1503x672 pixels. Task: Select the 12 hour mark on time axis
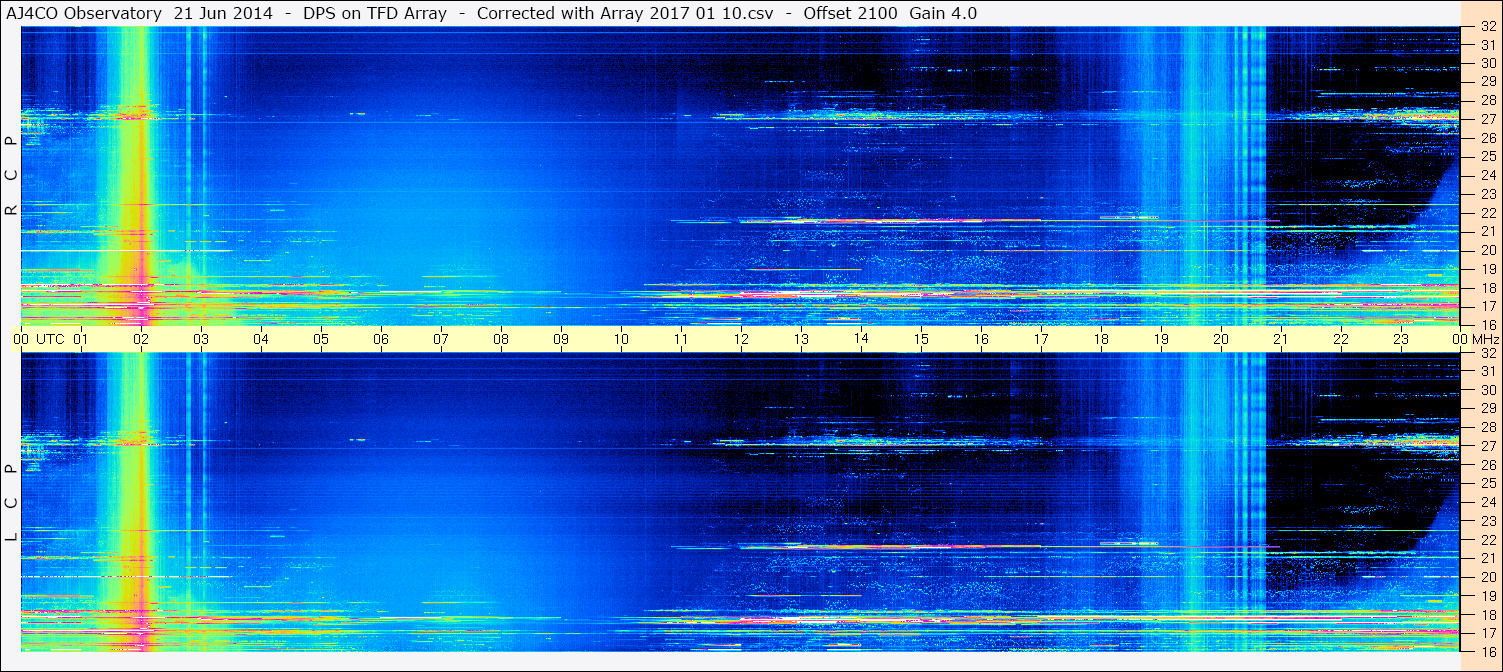click(x=741, y=339)
